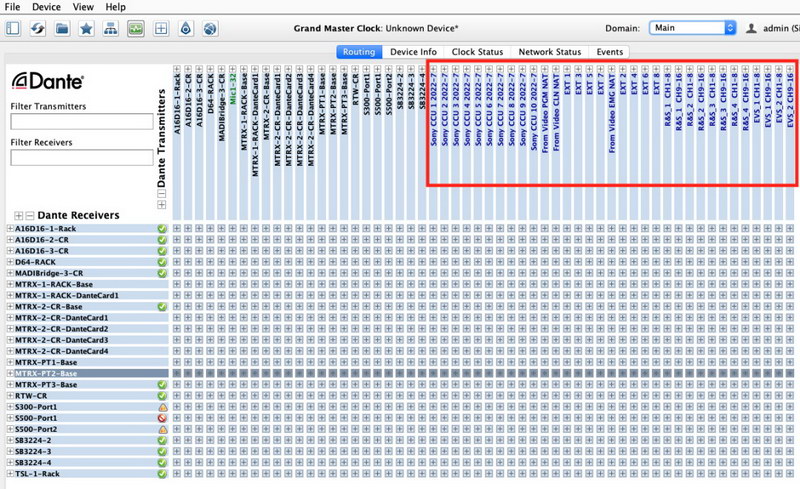Click green check status for MTRX-2-CR-Base receiver
Image resolution: width=800 pixels, height=489 pixels.
pos(162,307)
